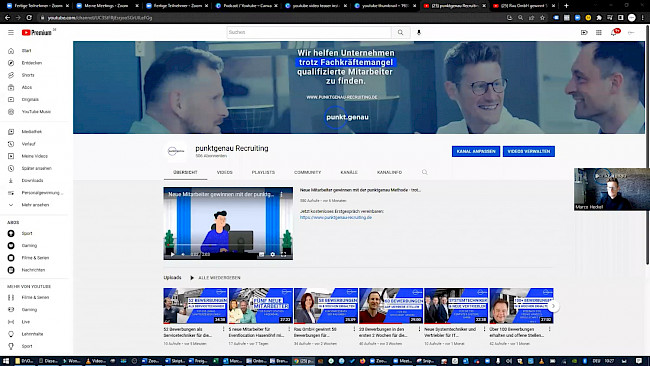This screenshot has width=650, height=366.
Task: Click the Kanal anpassen button
Action: [x=476, y=151]
